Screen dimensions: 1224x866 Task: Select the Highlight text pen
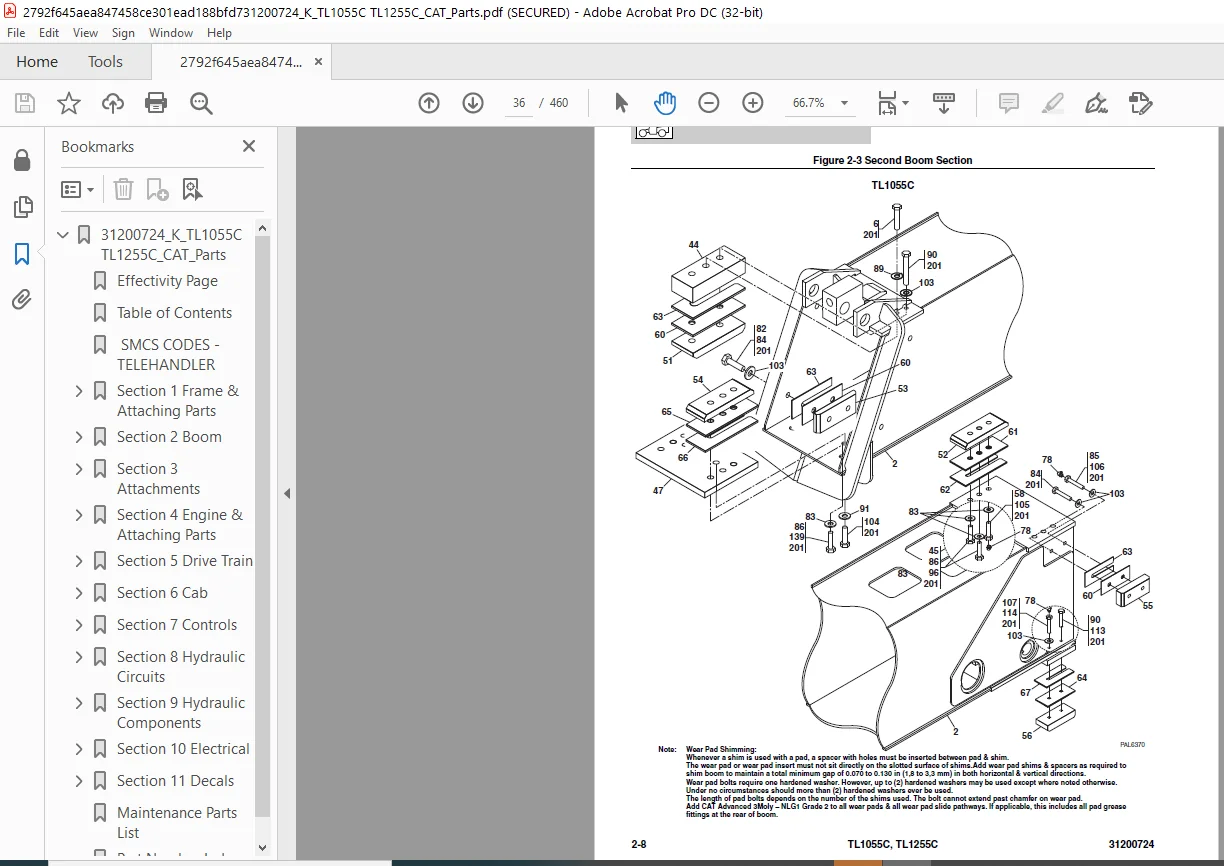click(x=1052, y=103)
